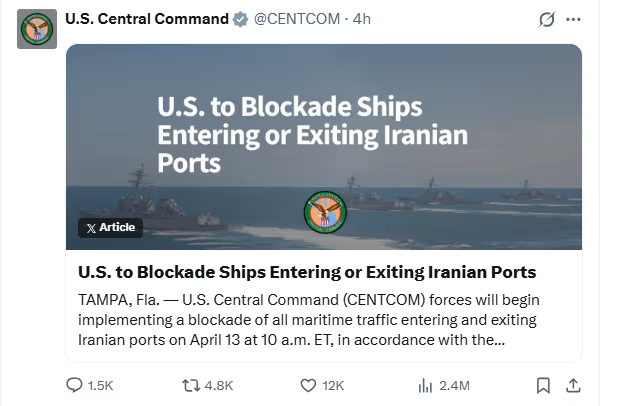Click the 12K likes count

point(333,386)
